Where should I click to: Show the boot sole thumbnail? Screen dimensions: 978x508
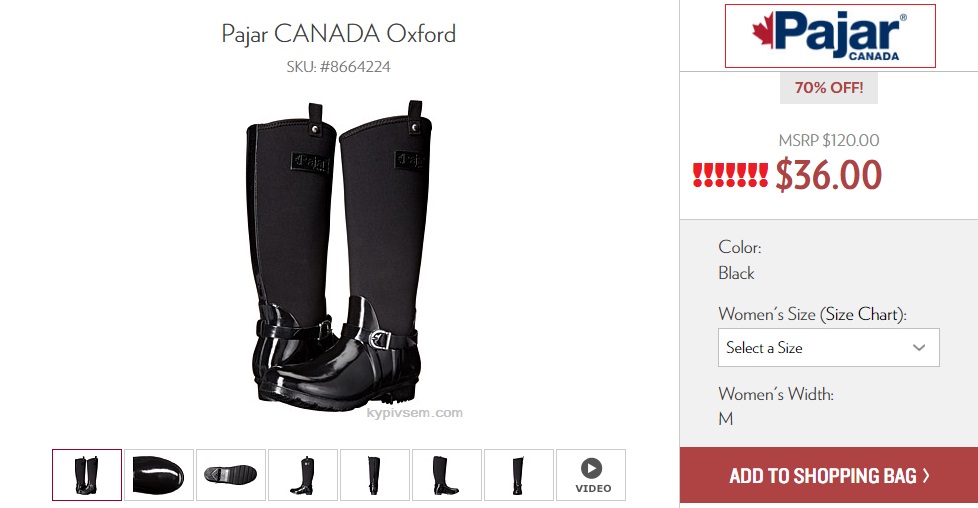[231, 475]
